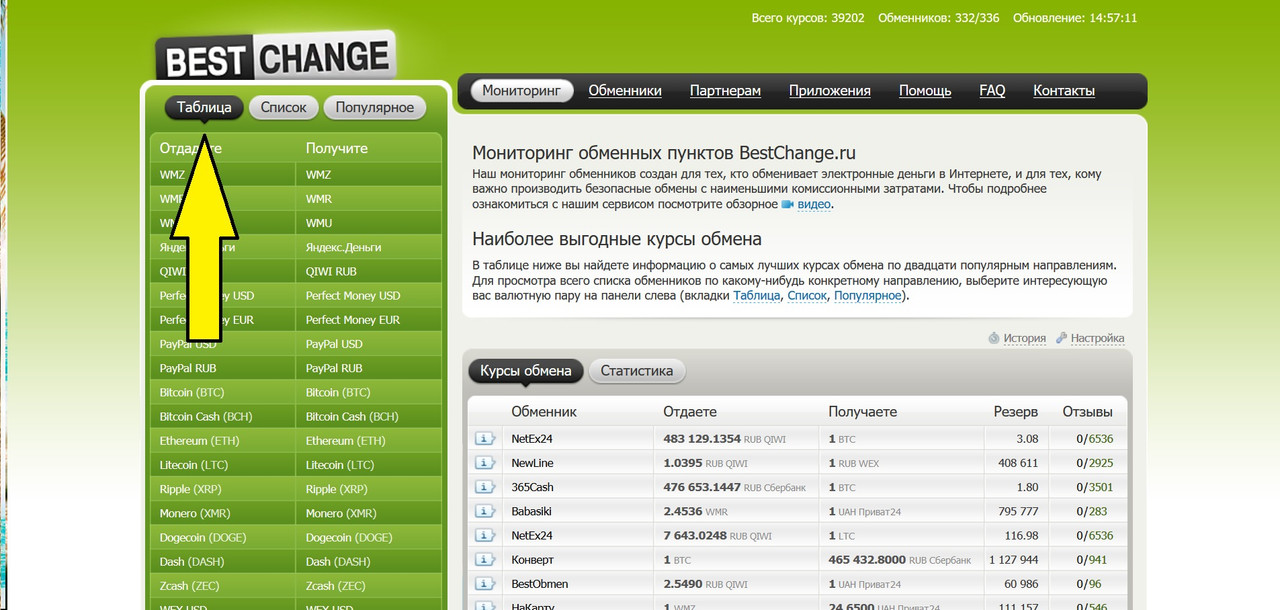Open the Контакты menu item
This screenshot has height=610, width=1280.
click(1064, 90)
